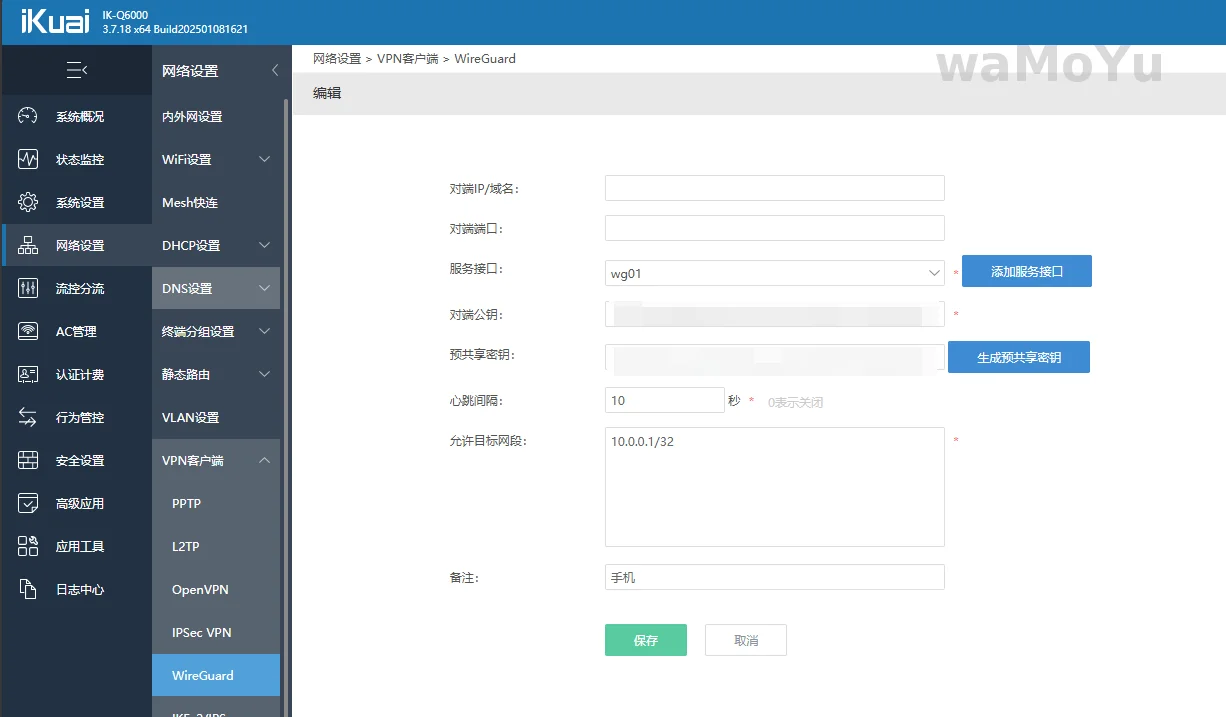The height and width of the screenshot is (717, 1226).
Task: Click the System Settings gear icon
Action: [x=28, y=203]
